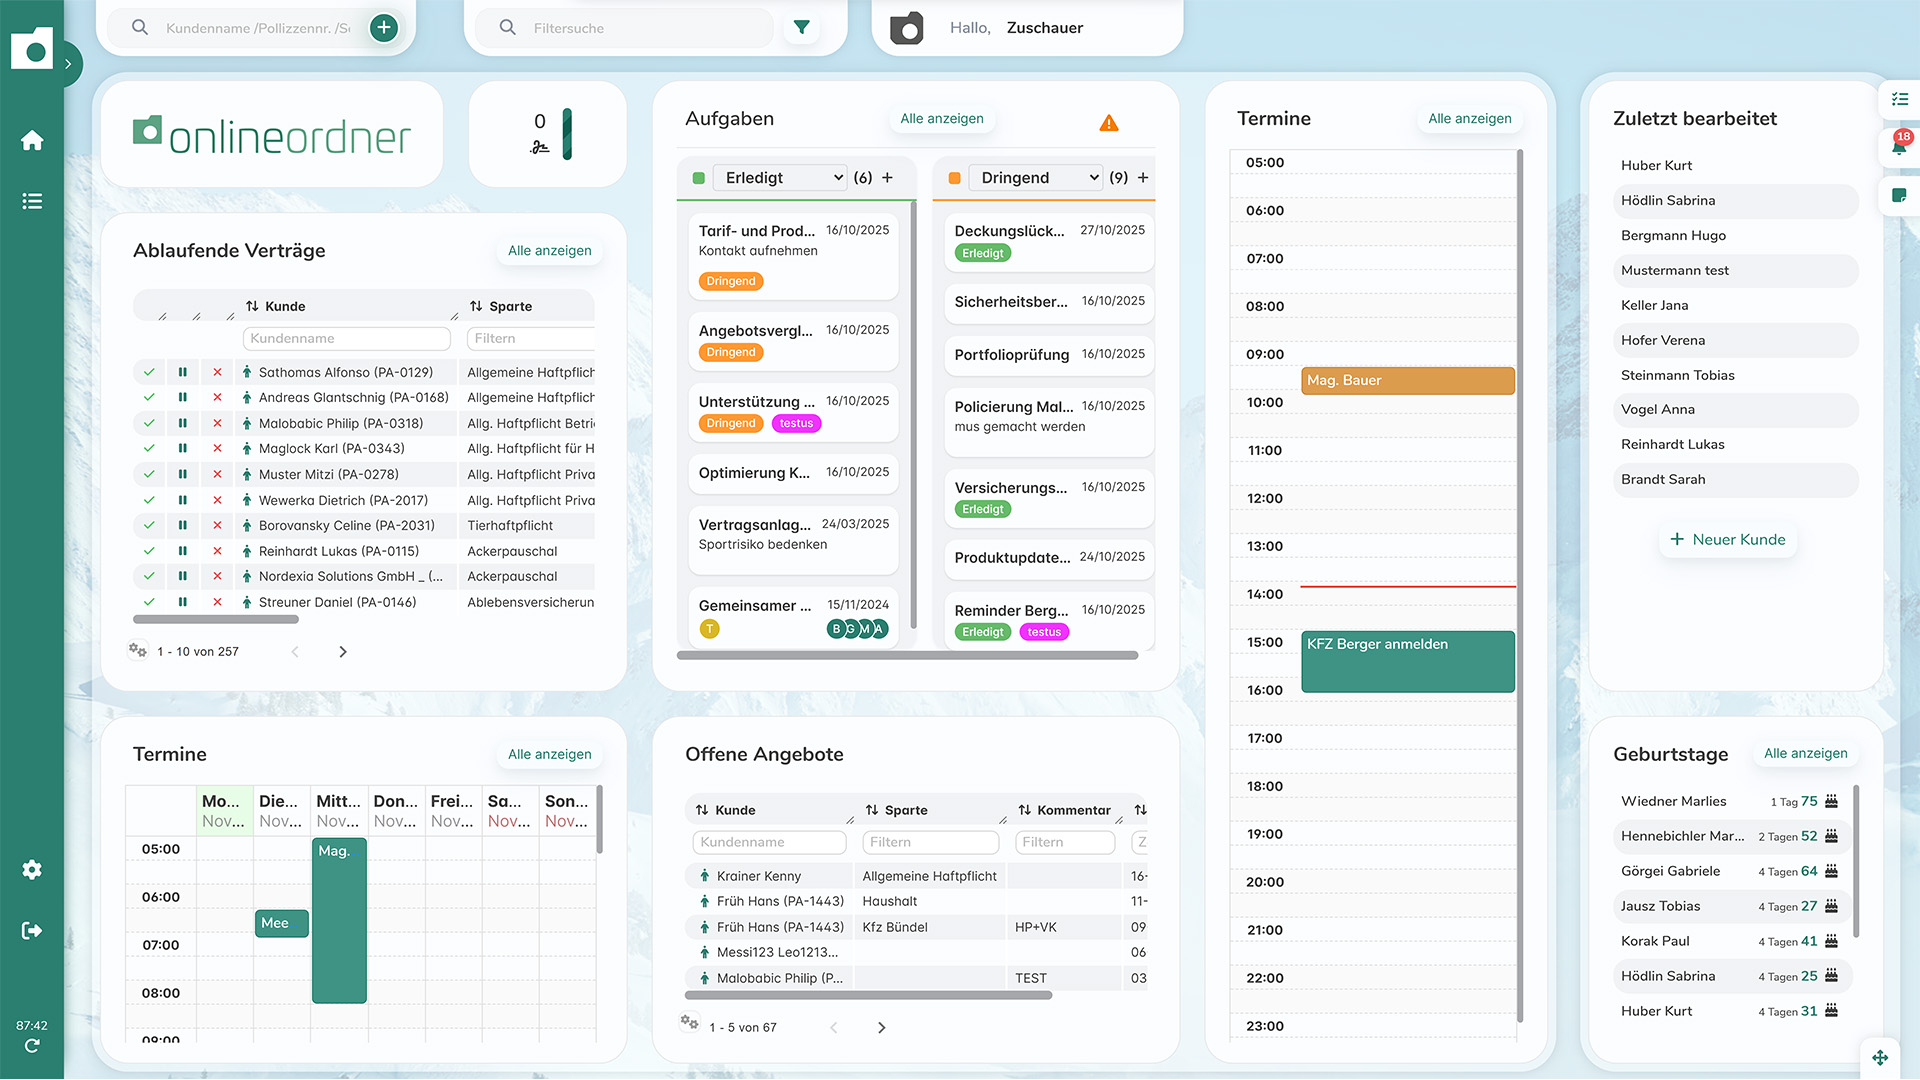This screenshot has height=1080, width=1920.
Task: Open the filter funnel next to Filtersuche
Action: 802,27
